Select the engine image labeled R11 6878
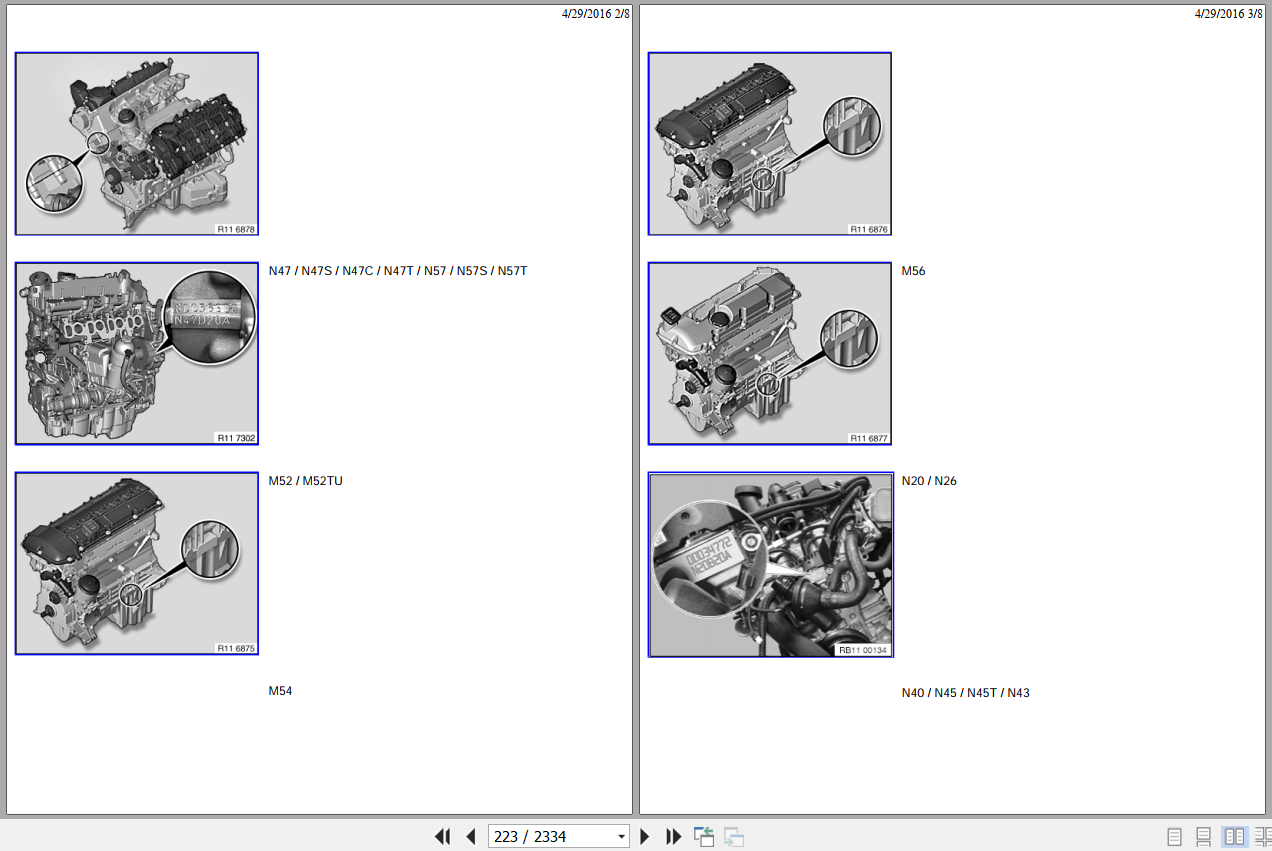This screenshot has height=851, width=1272. tap(137, 144)
